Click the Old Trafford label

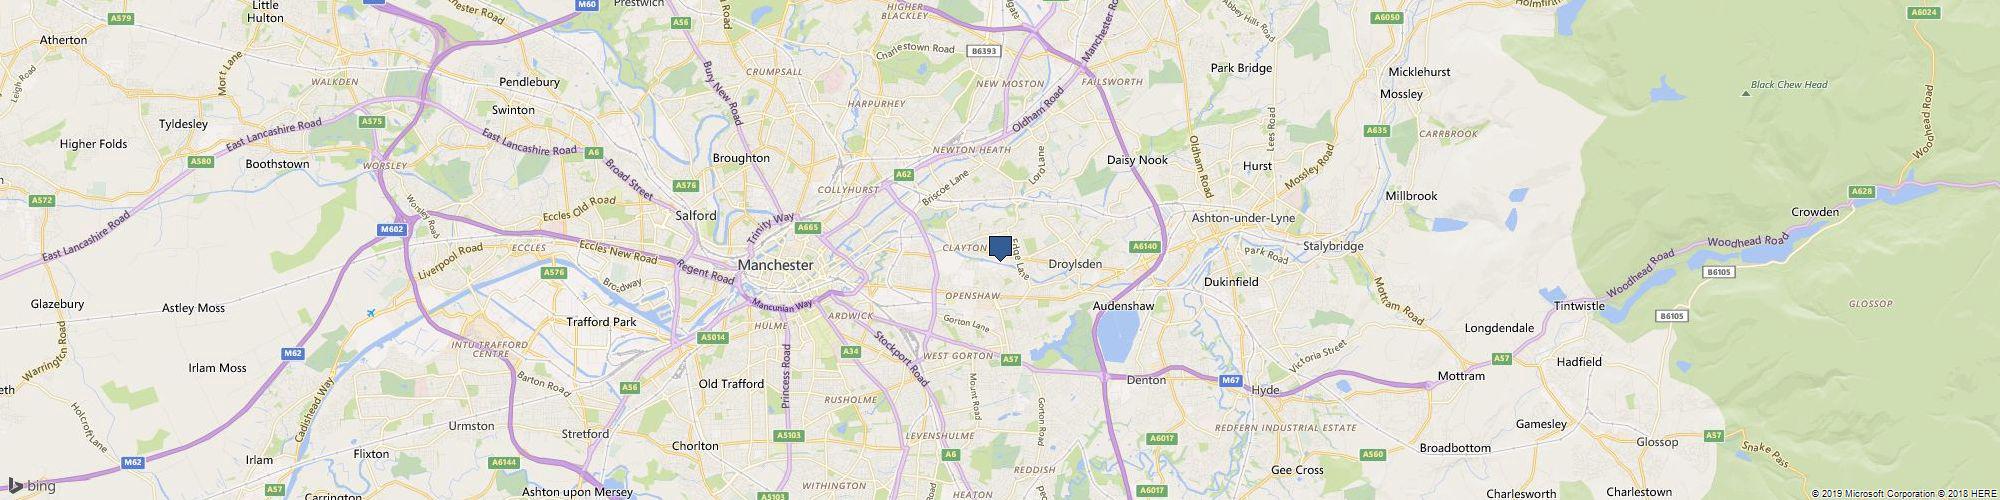(731, 384)
